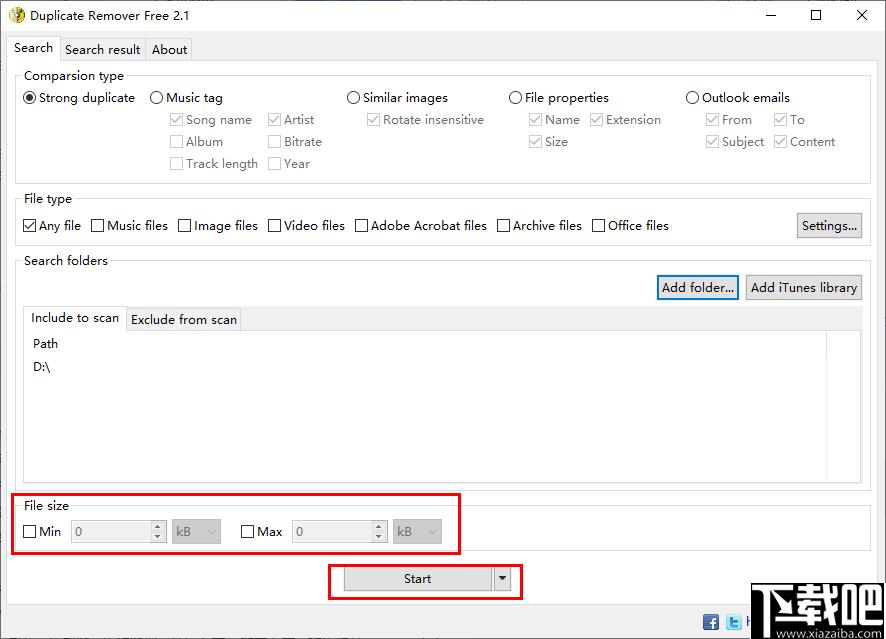886x639 pixels.
Task: Decrease the Max size value with down arrow
Action: tap(379, 537)
